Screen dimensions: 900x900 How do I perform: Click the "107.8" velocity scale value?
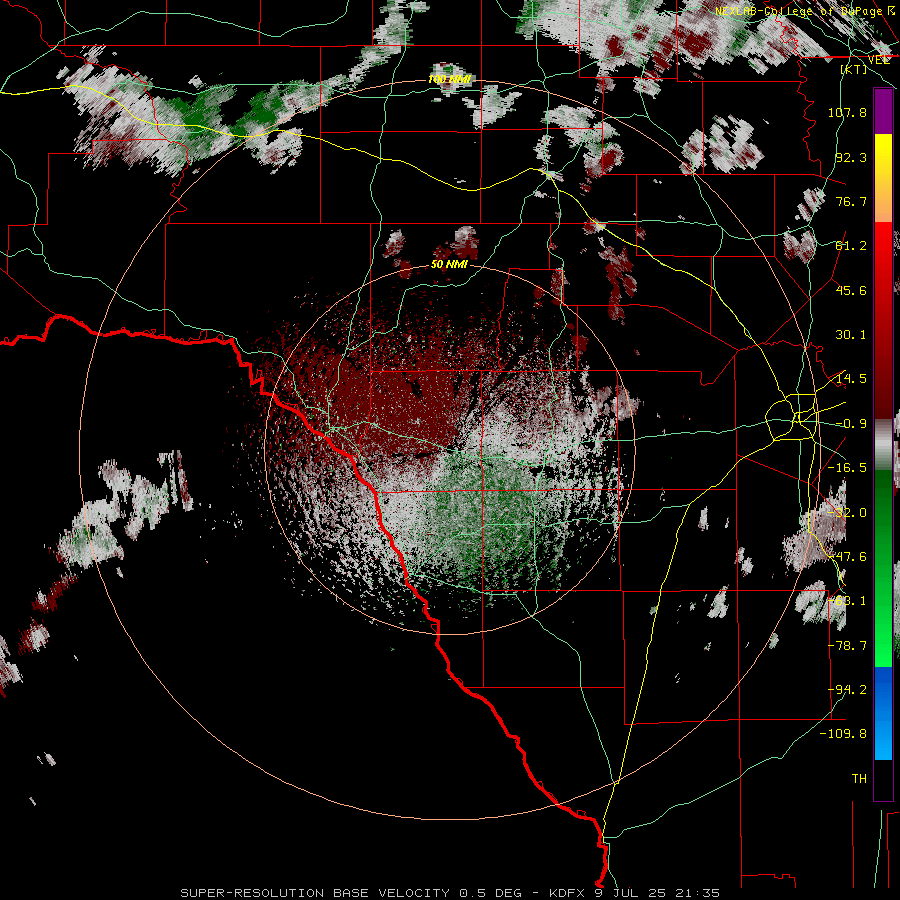[847, 112]
